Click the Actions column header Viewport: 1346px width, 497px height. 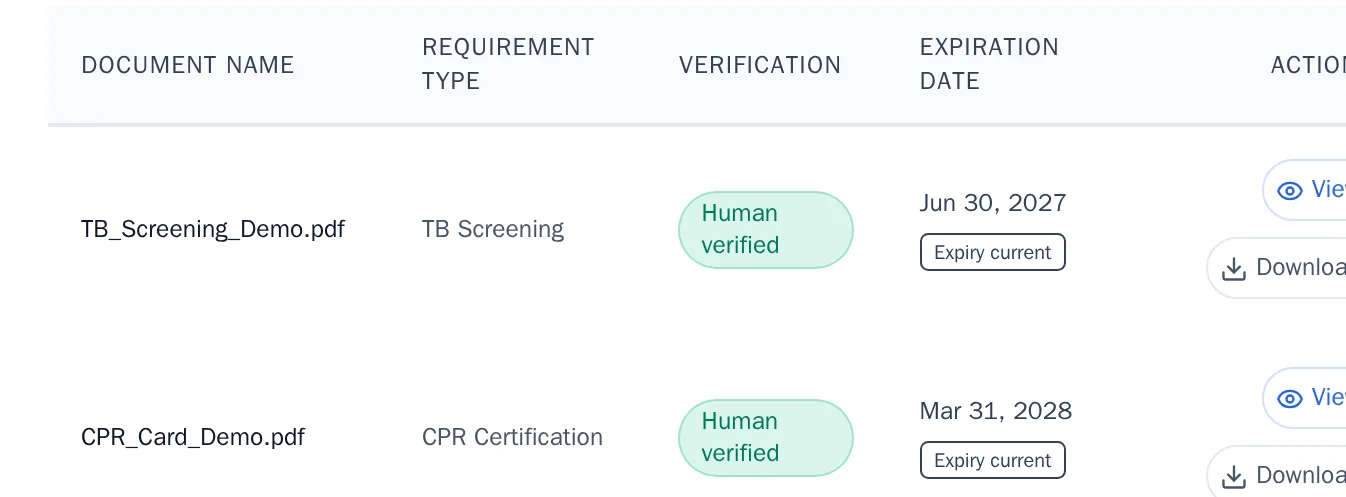1308,65
